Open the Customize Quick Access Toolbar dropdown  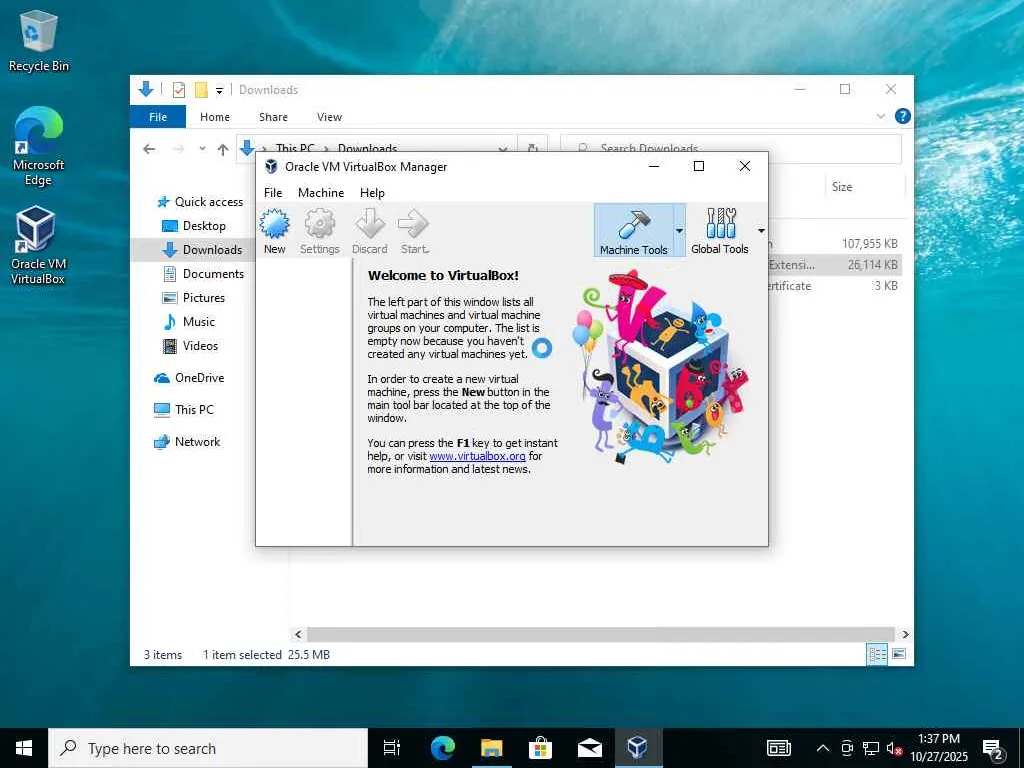[x=219, y=91]
